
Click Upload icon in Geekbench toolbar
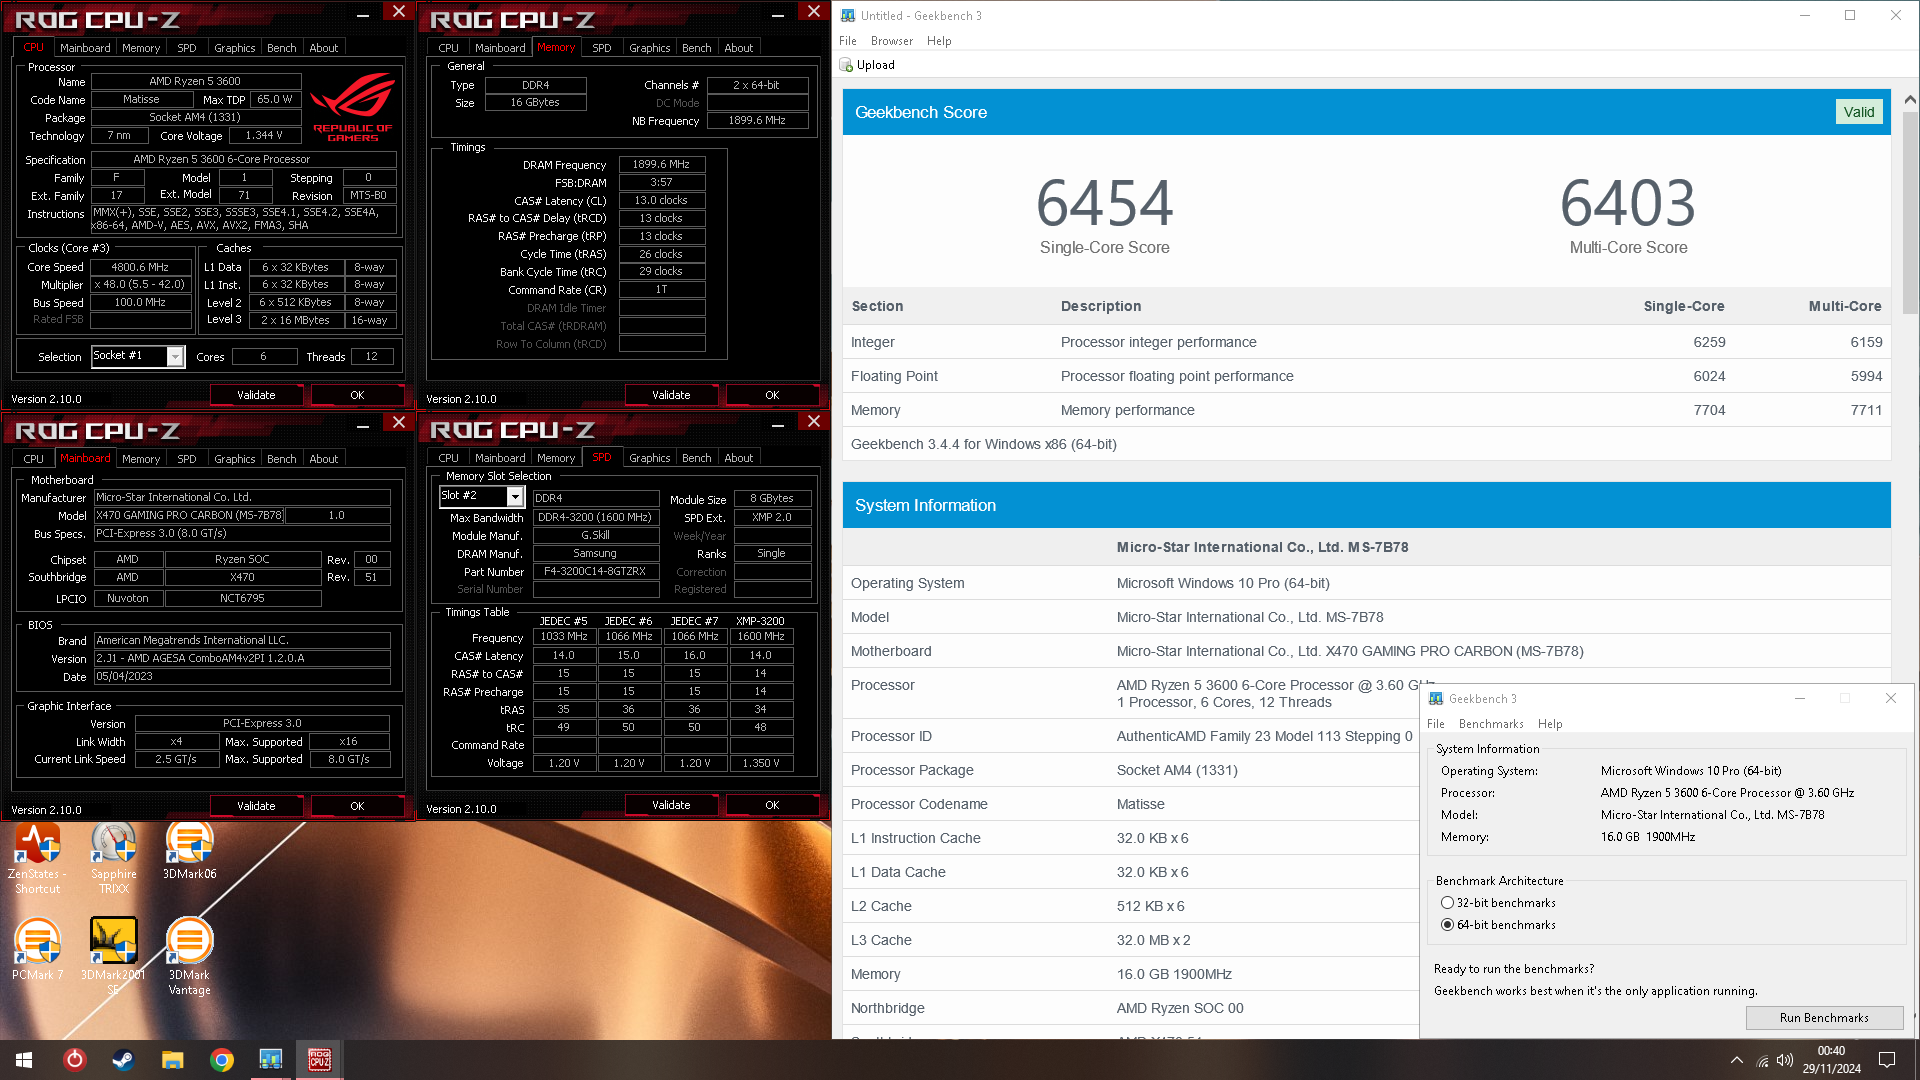(846, 65)
